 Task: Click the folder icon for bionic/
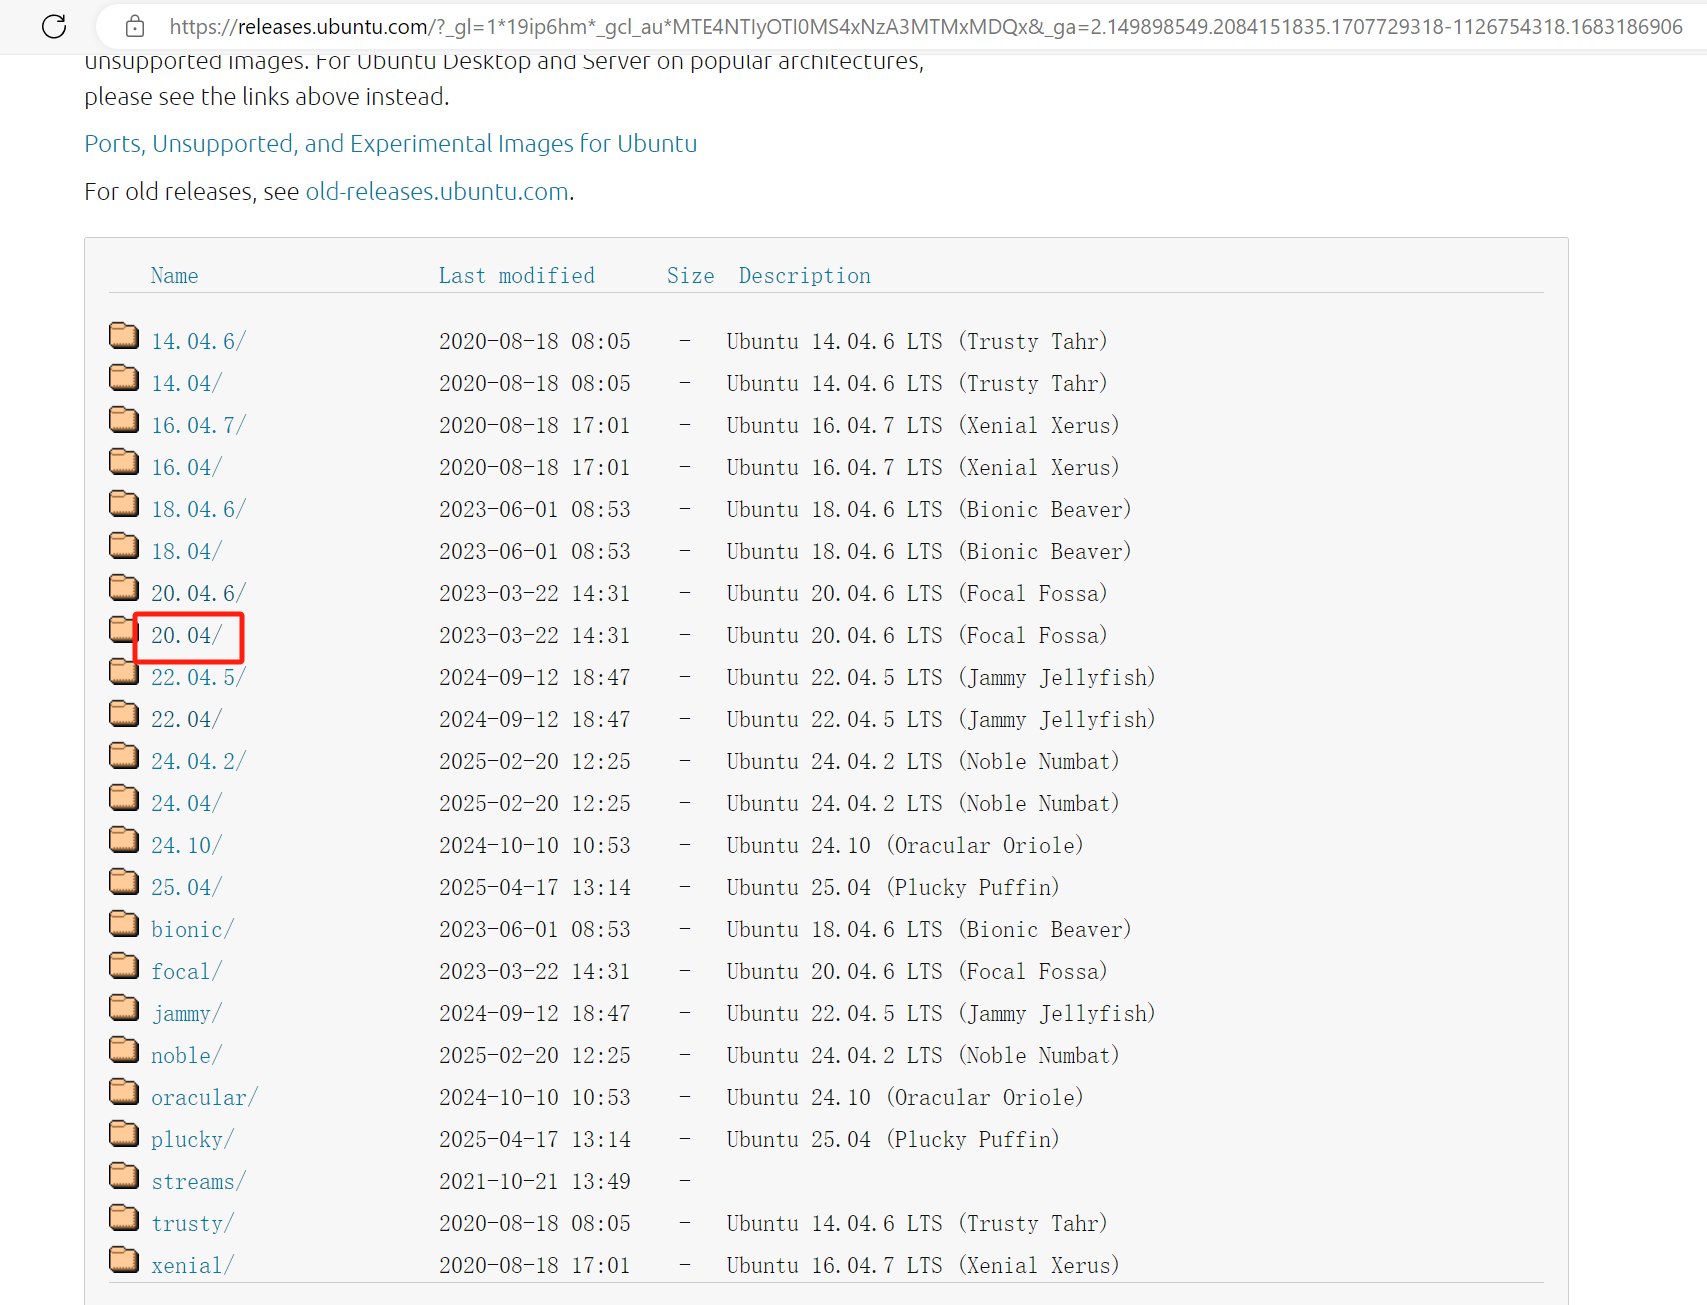click(x=124, y=923)
